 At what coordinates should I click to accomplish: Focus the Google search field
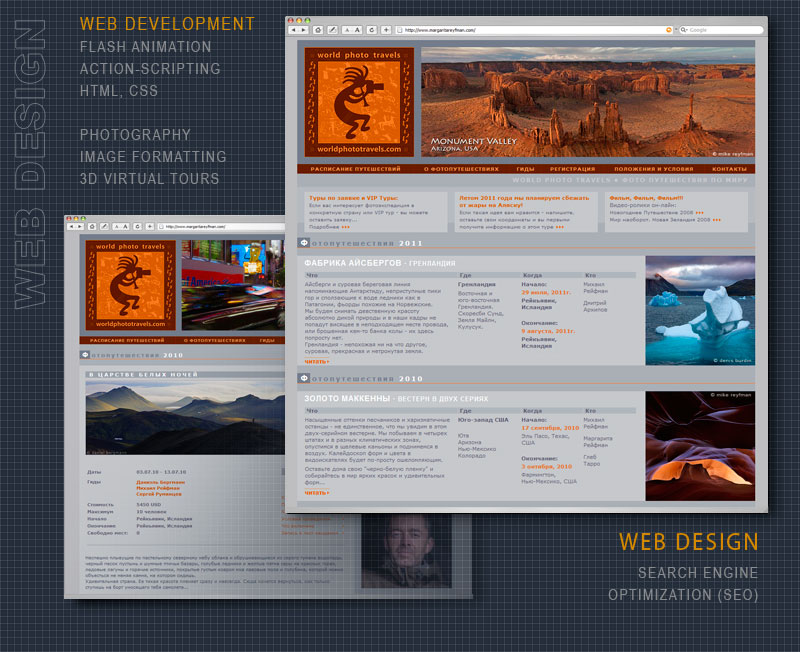click(x=721, y=30)
